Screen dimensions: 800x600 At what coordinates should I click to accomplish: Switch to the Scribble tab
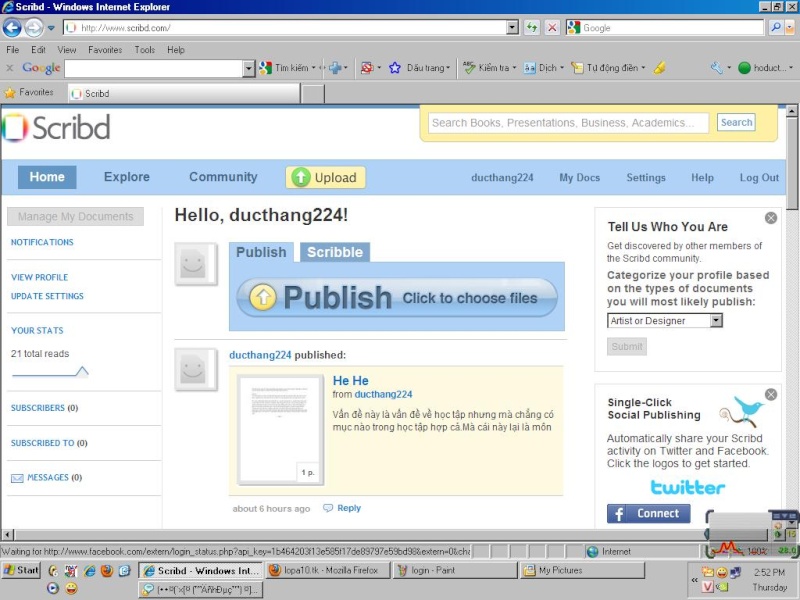coord(335,252)
